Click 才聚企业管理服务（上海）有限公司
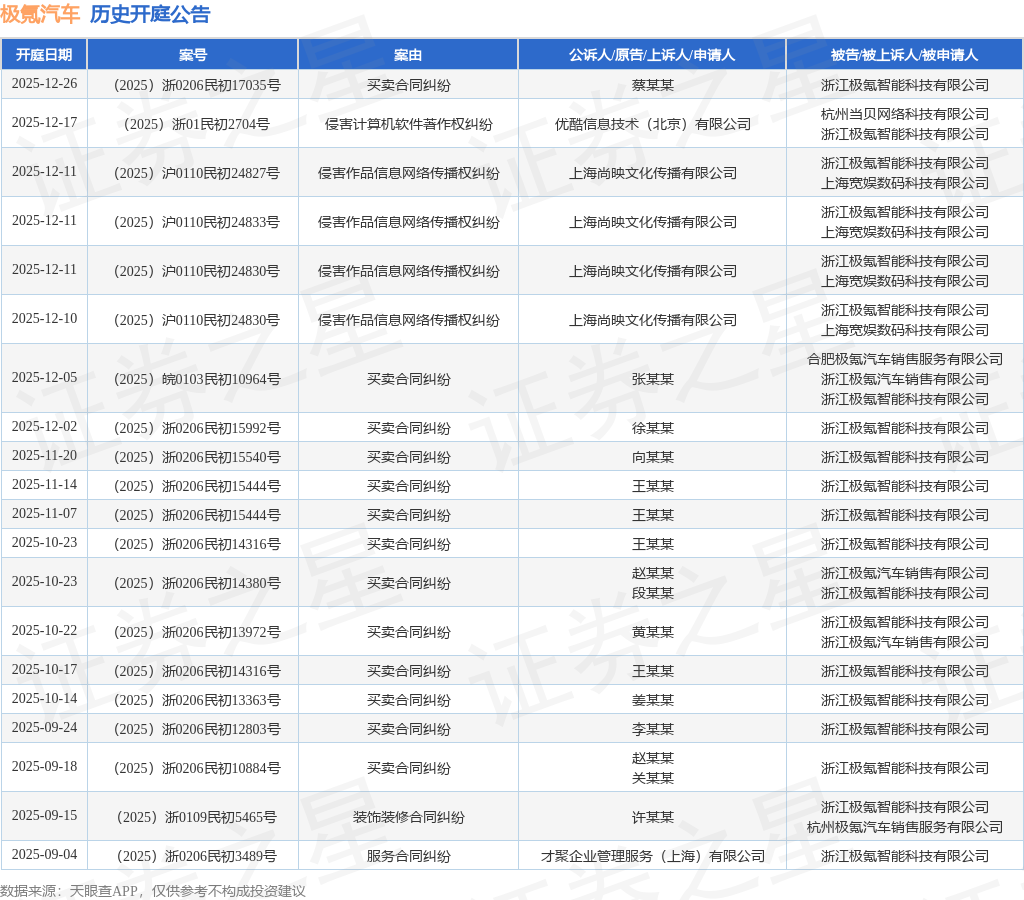 pos(652,856)
